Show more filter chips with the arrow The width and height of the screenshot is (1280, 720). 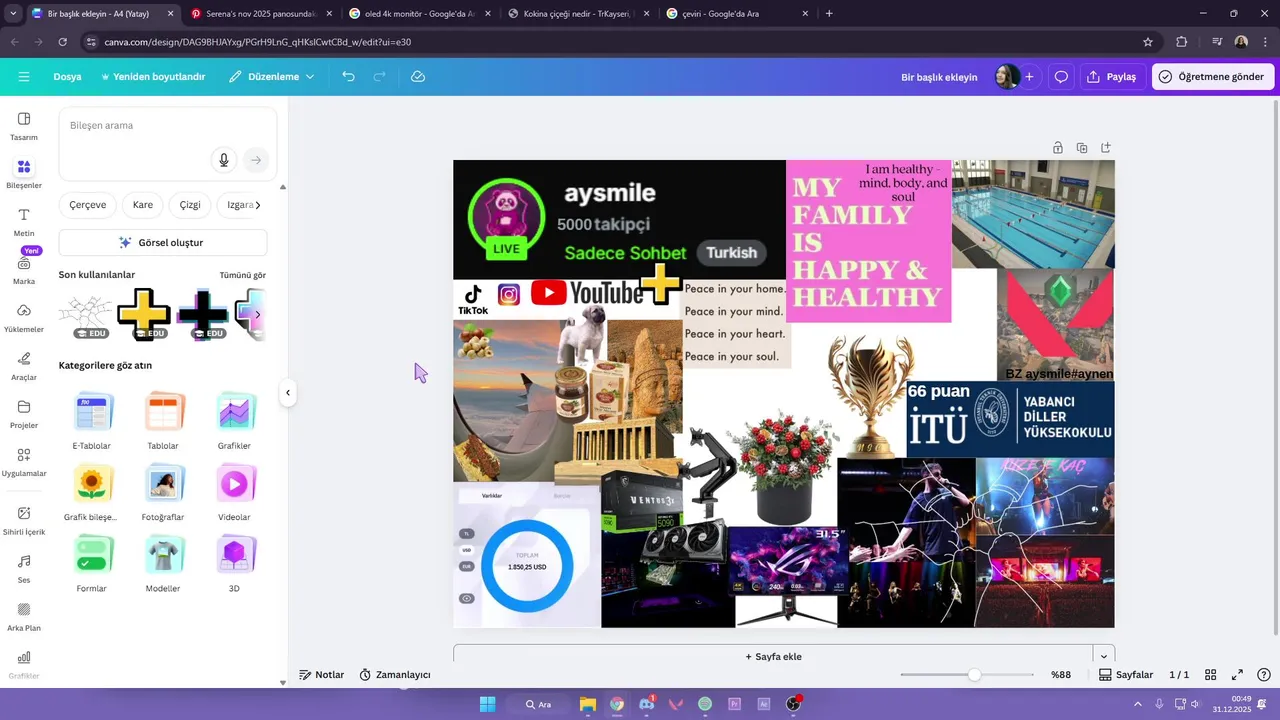click(x=258, y=205)
